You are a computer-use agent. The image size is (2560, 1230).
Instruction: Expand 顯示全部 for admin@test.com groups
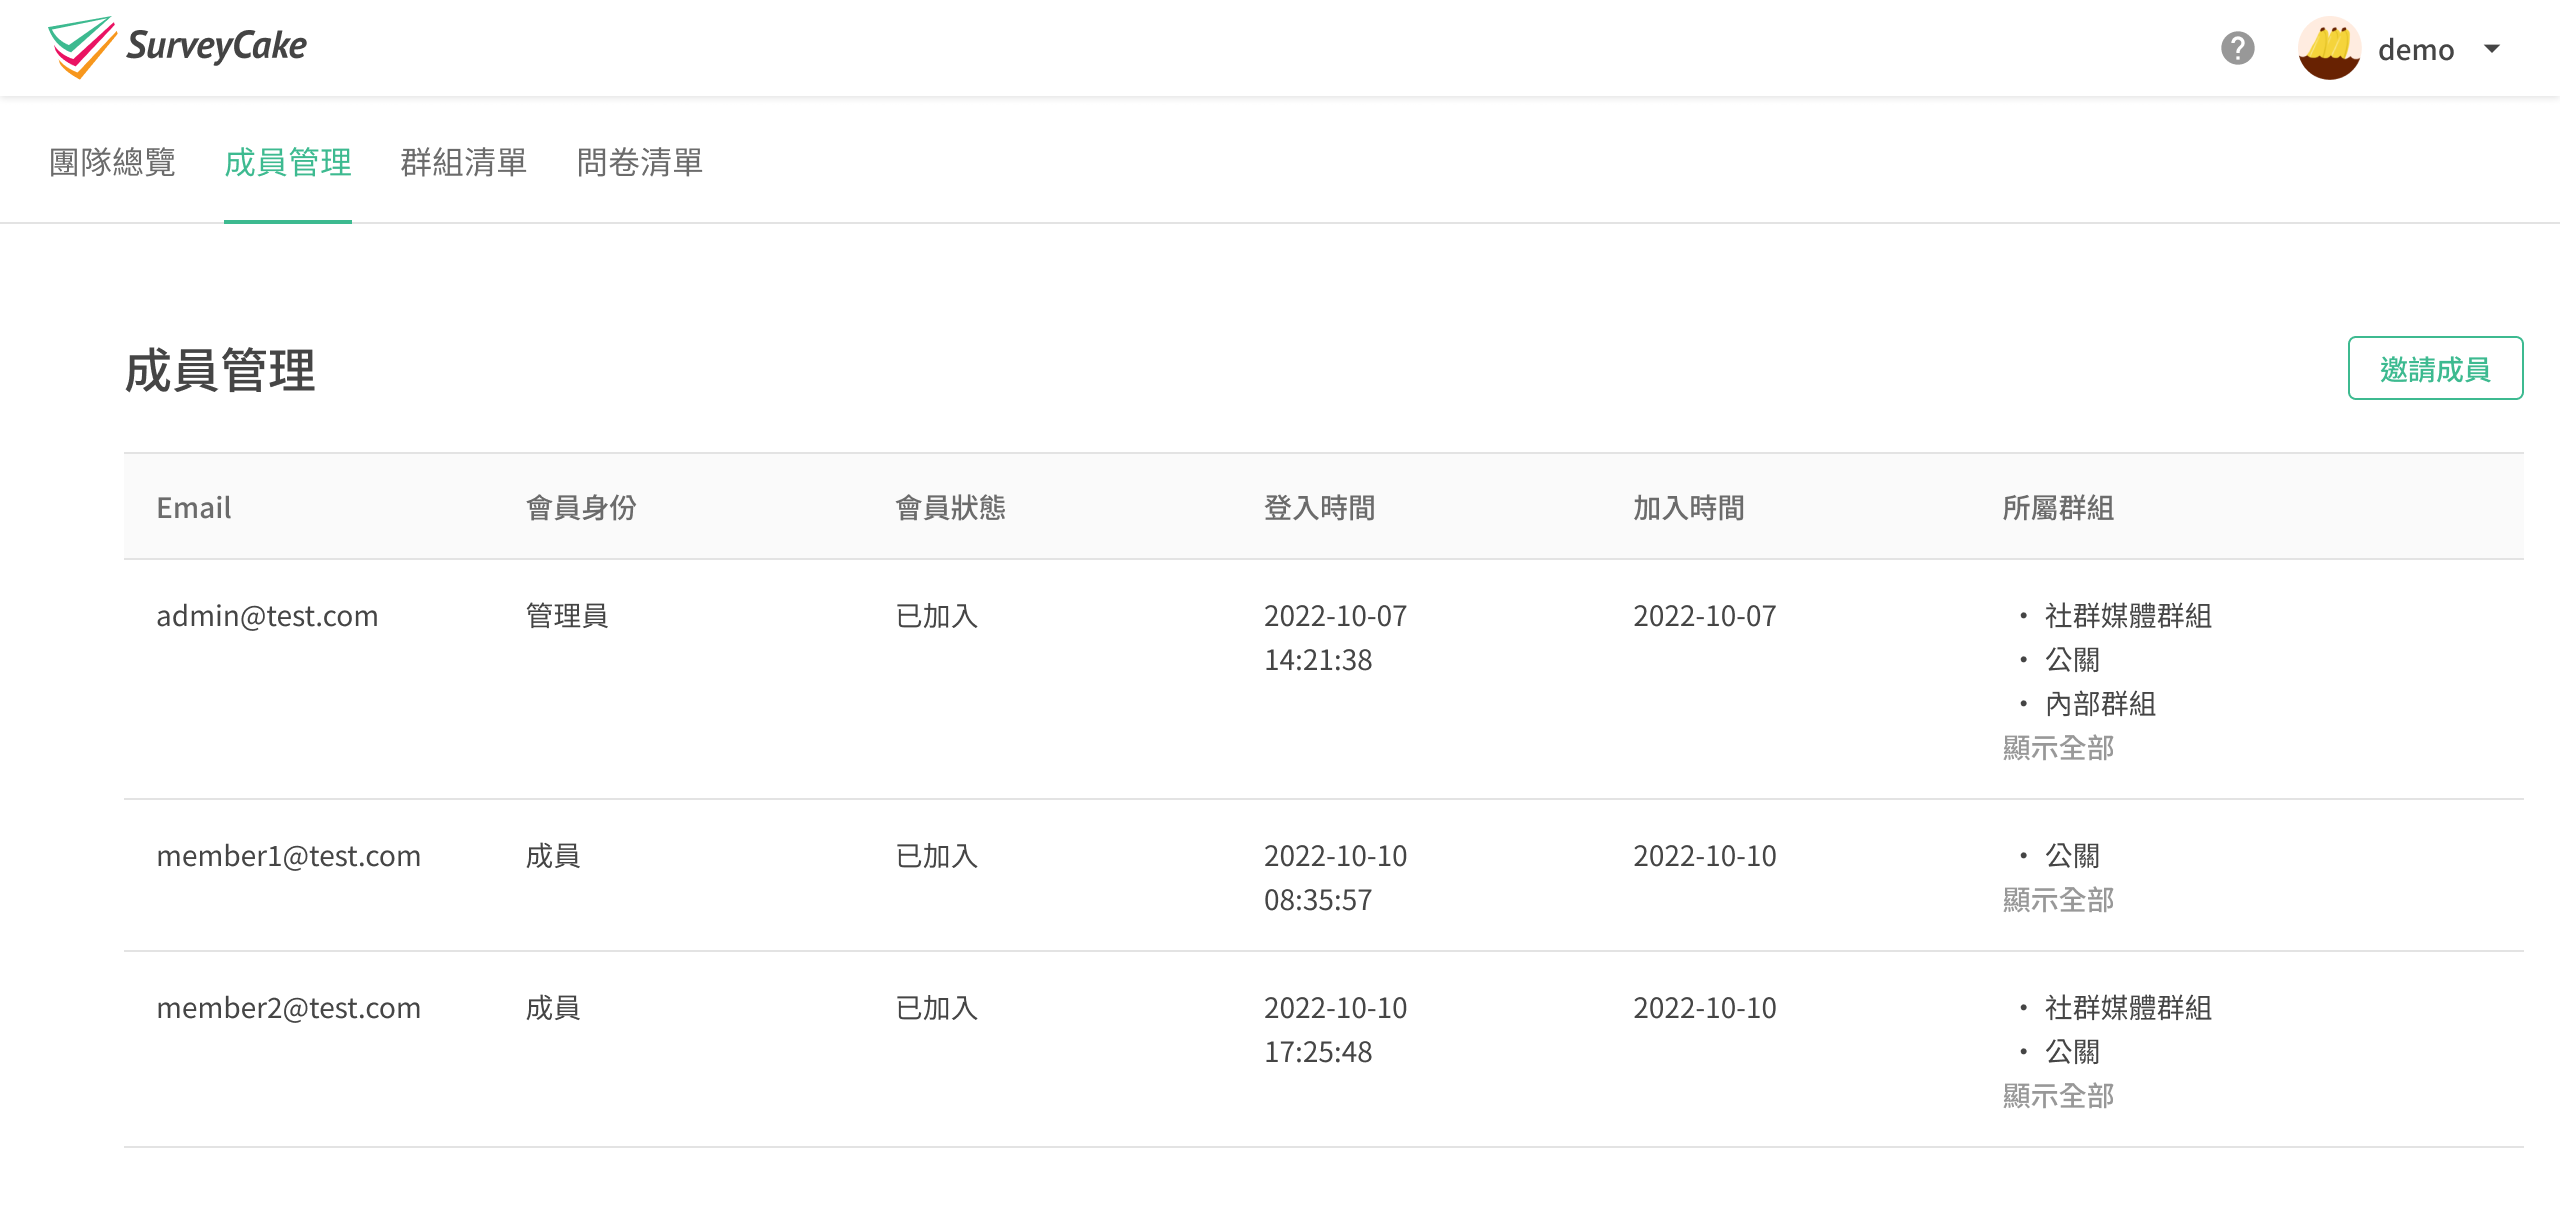[x=2058, y=748]
